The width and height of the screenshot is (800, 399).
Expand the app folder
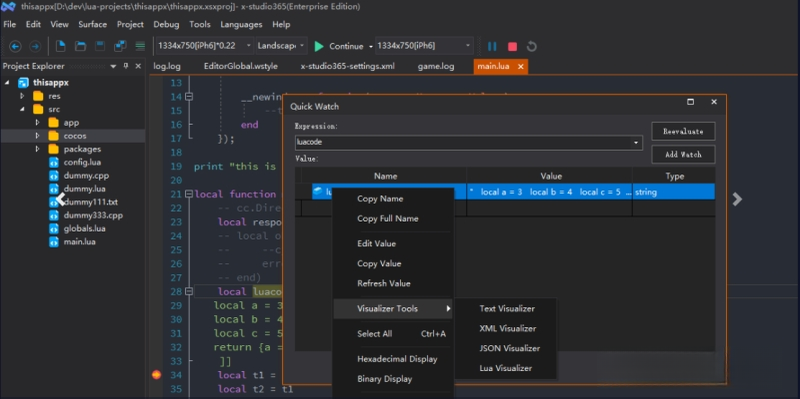click(x=37, y=122)
